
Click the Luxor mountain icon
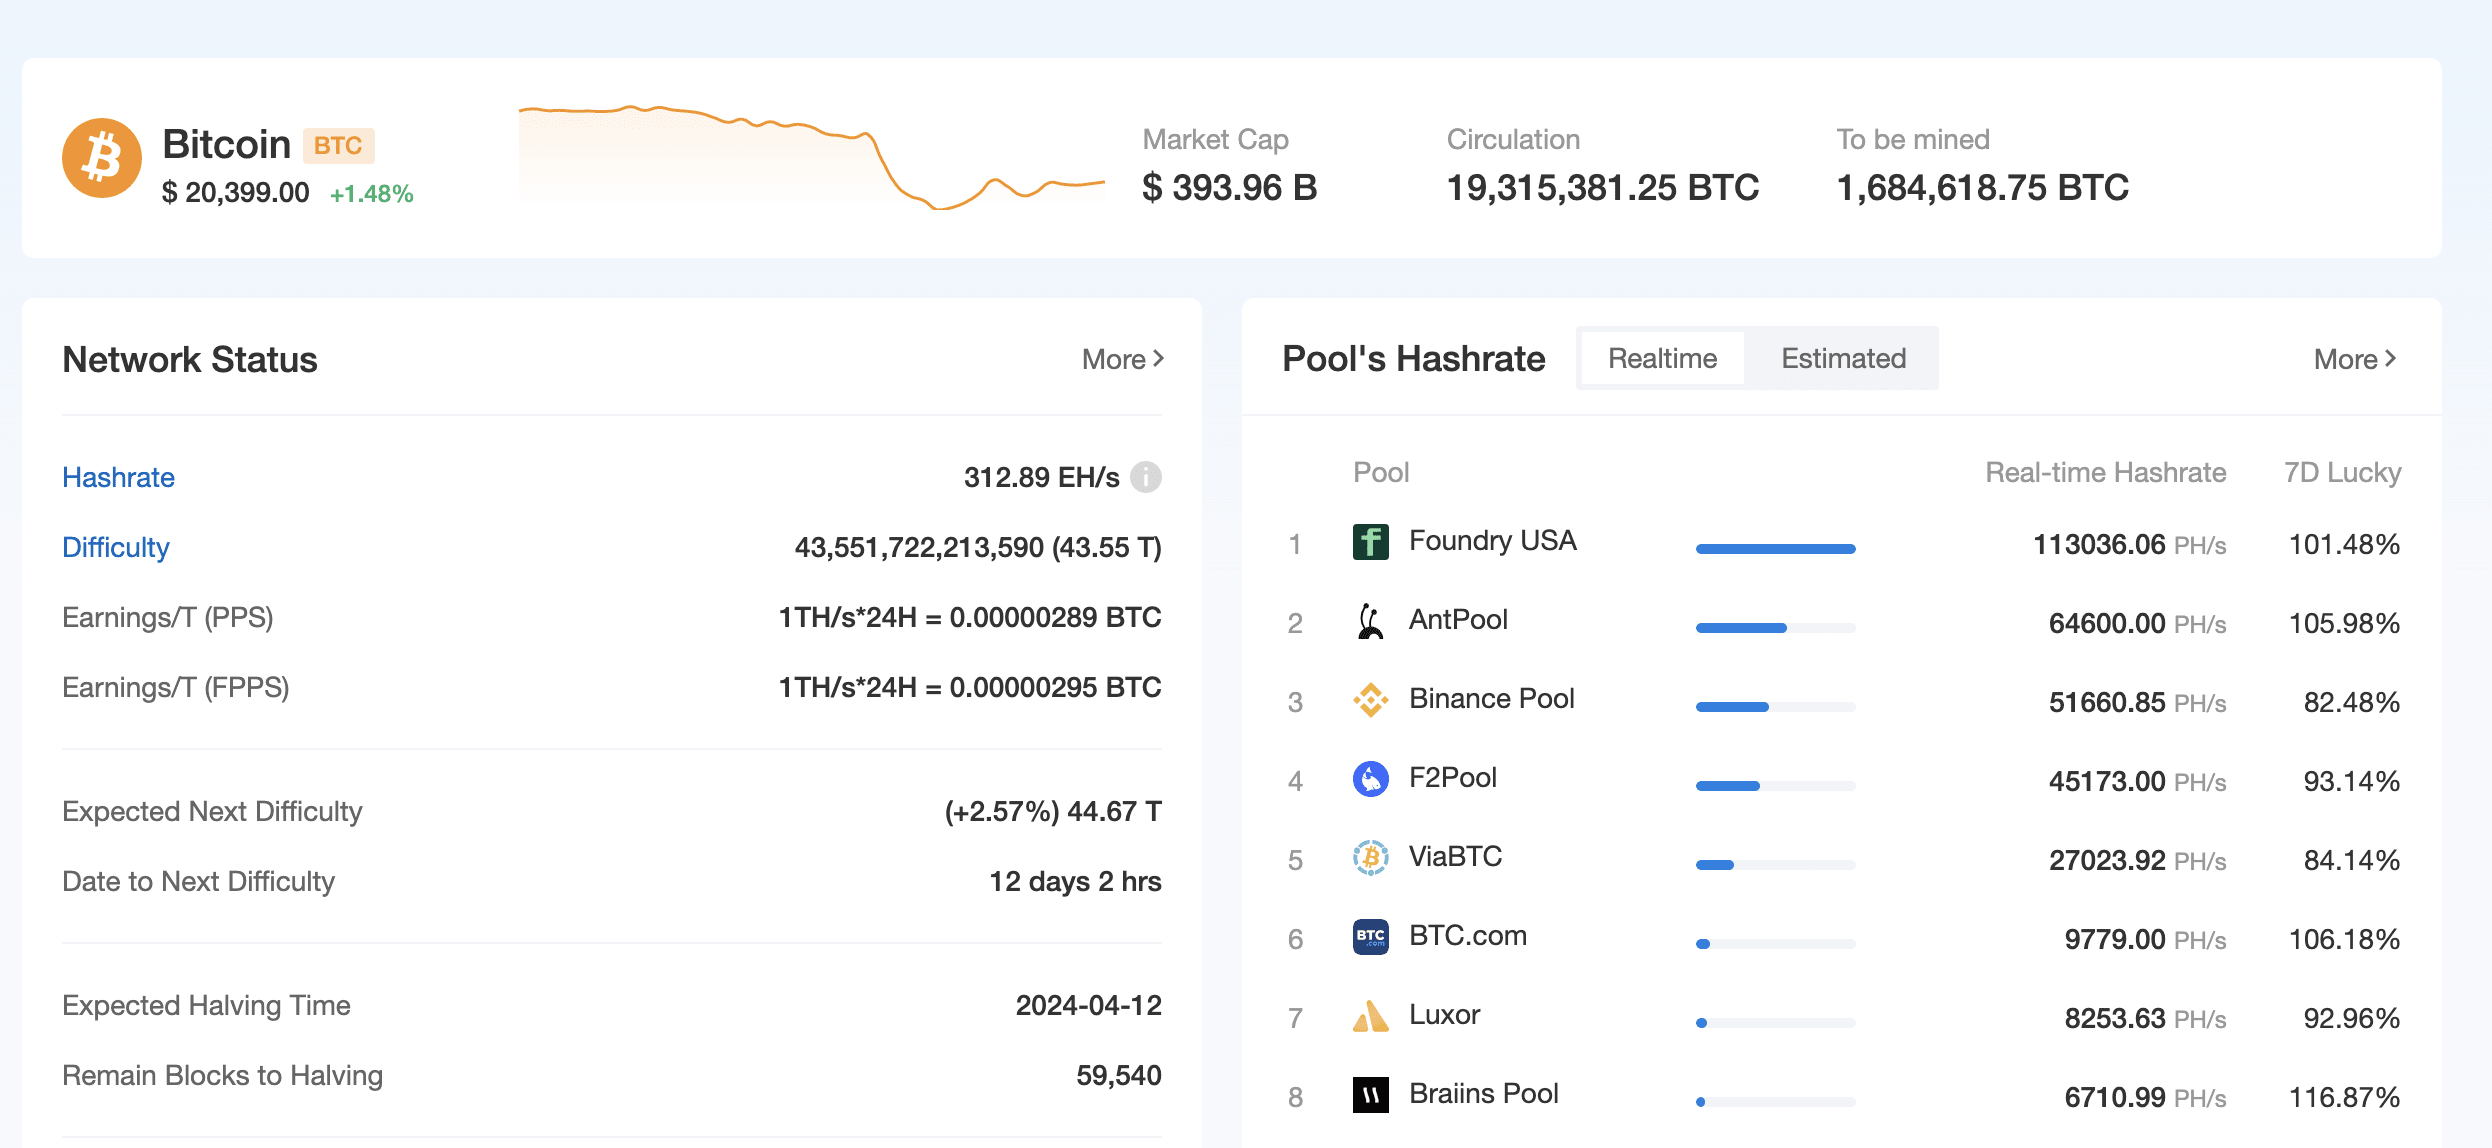tap(1370, 1016)
